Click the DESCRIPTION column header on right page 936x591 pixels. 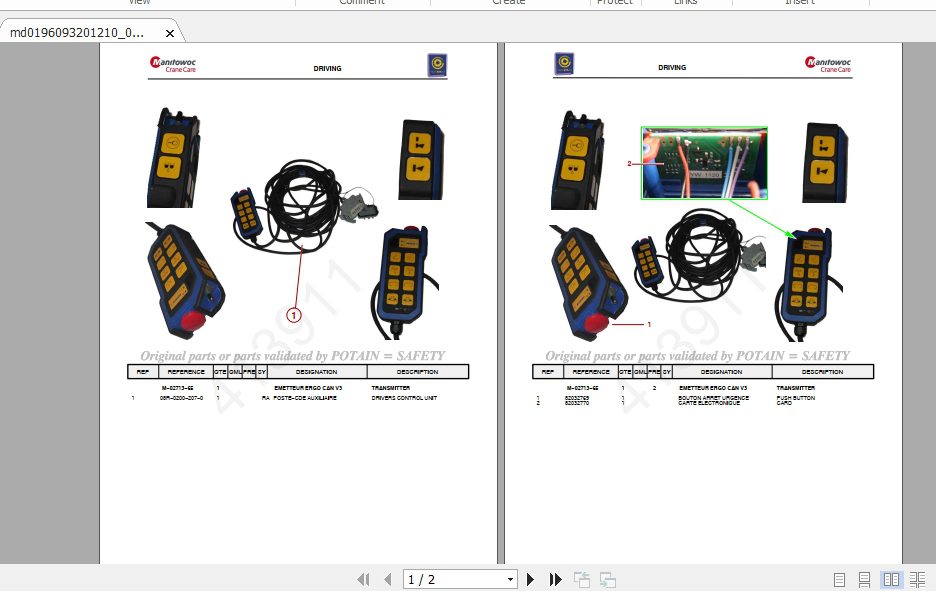pyautogui.click(x=823, y=372)
